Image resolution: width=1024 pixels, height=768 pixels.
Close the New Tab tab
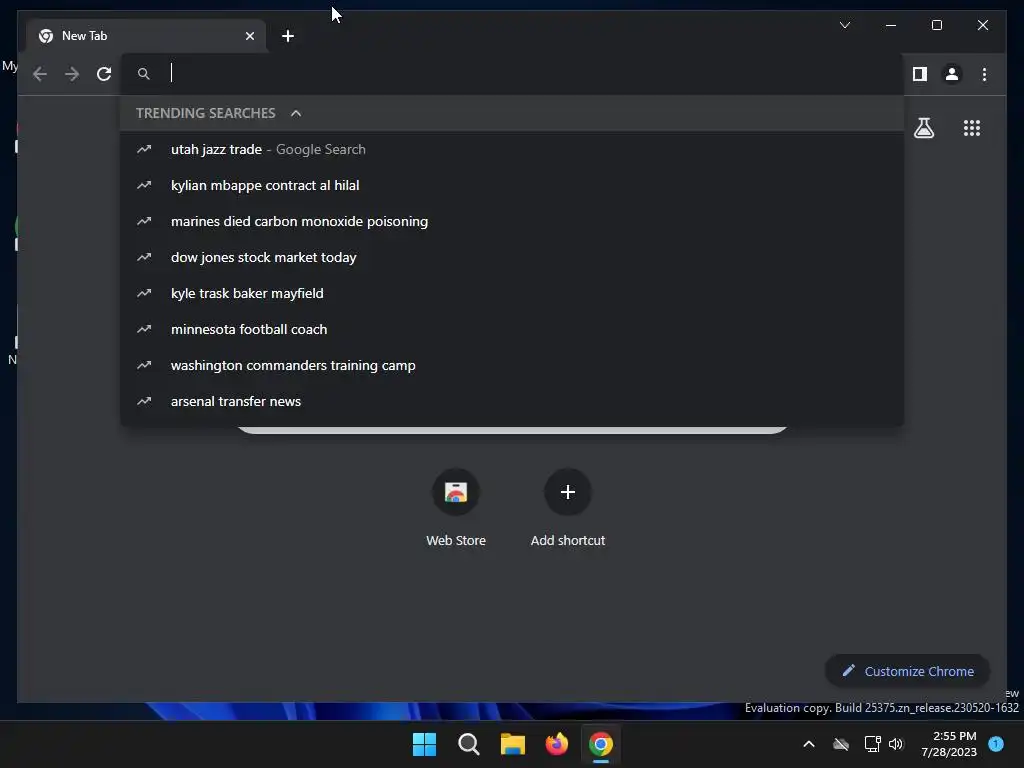(x=249, y=36)
